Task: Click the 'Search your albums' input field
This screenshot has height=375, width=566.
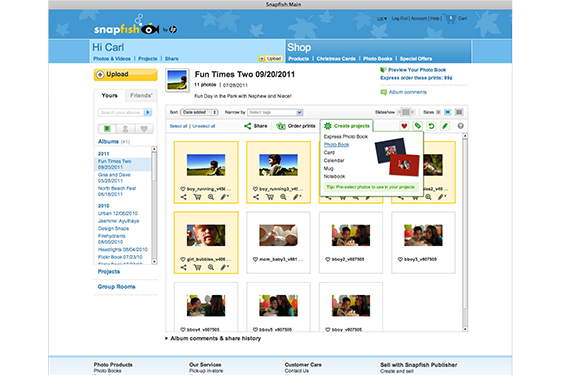Action: pos(121,113)
